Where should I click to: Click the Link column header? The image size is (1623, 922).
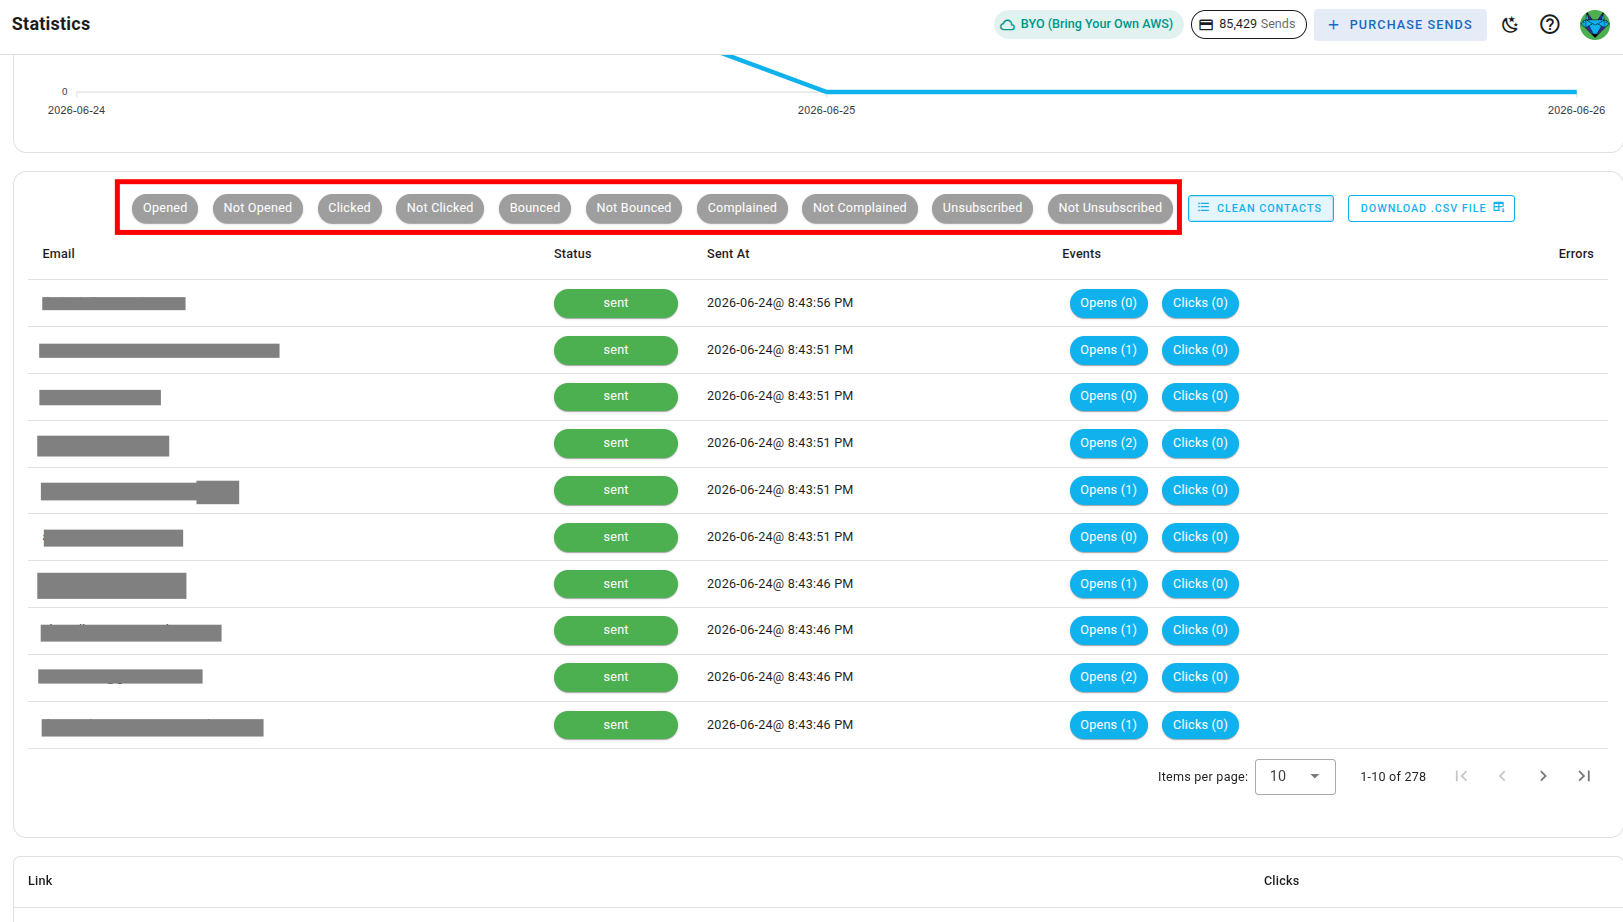tap(40, 881)
